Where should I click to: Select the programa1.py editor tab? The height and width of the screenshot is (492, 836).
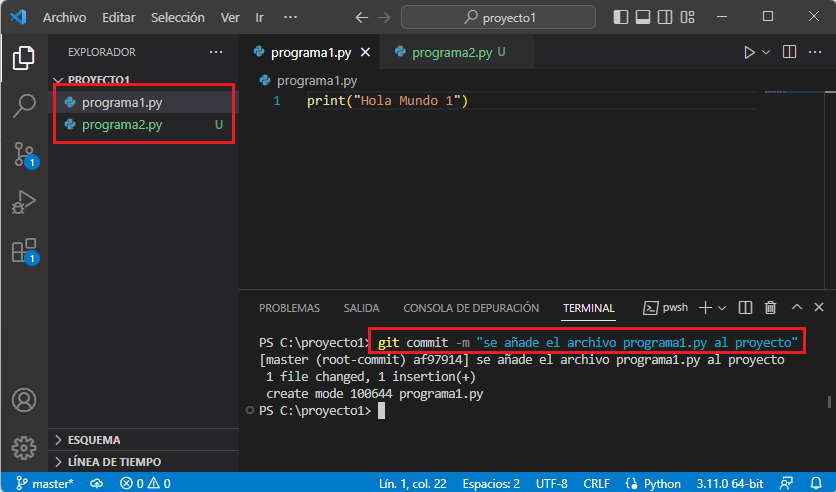[x=311, y=52]
